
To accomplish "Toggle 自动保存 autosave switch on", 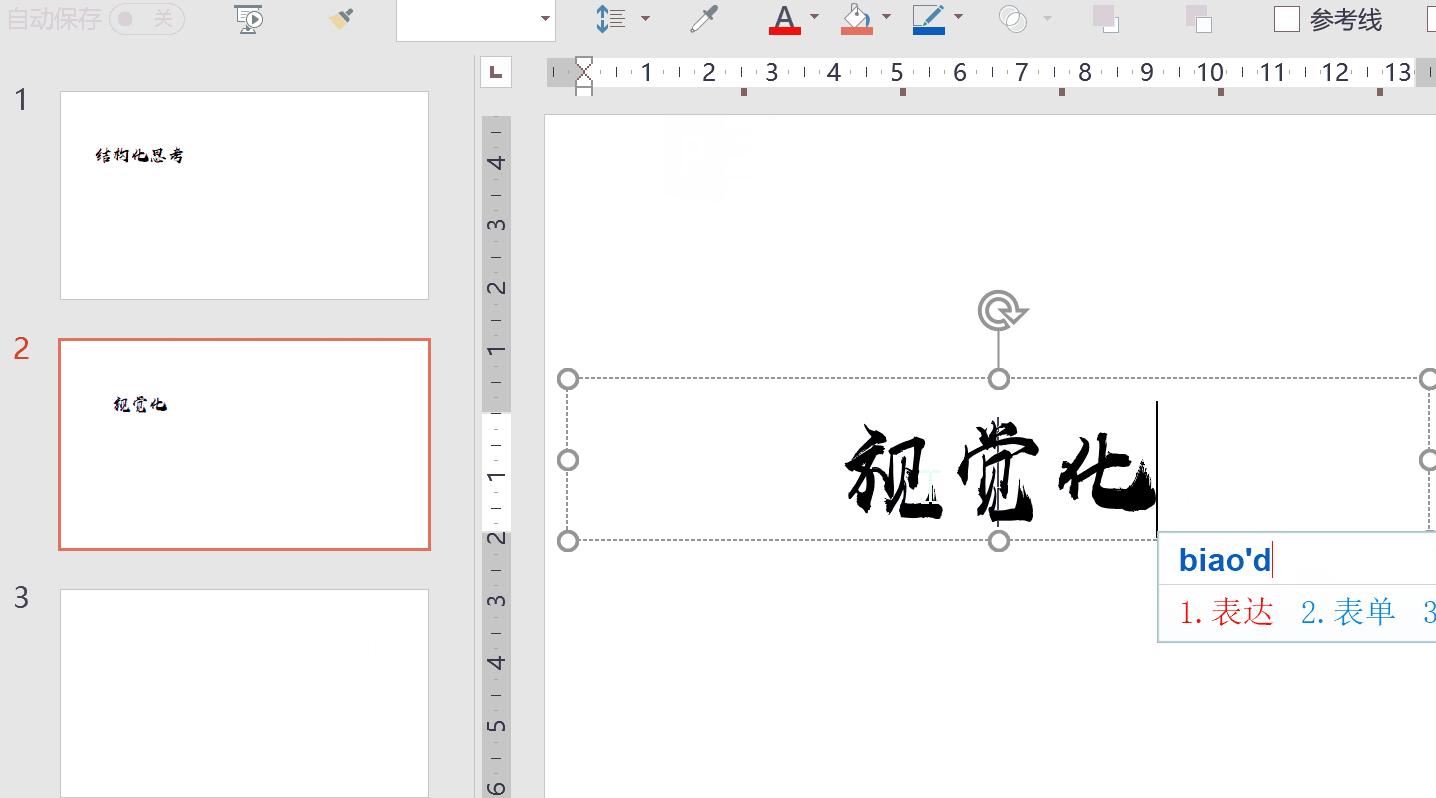I will (x=147, y=18).
